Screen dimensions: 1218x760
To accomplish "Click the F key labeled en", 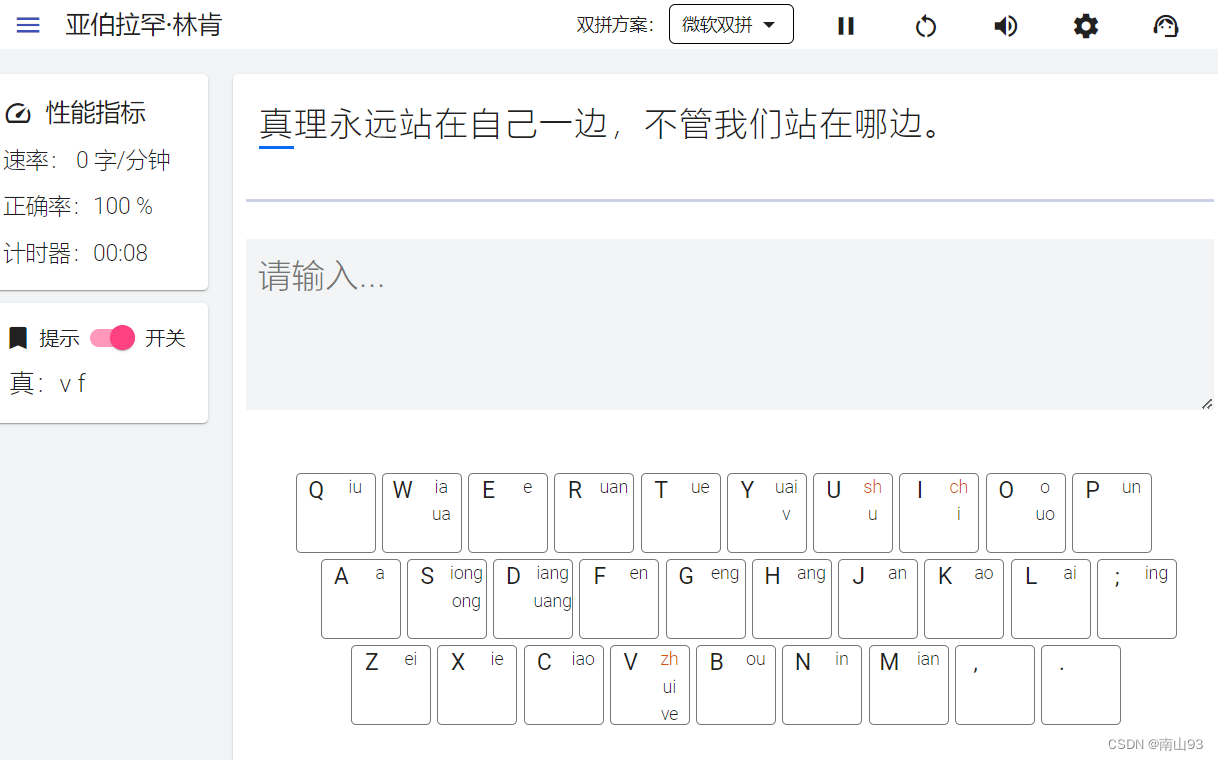I will tap(619, 599).
